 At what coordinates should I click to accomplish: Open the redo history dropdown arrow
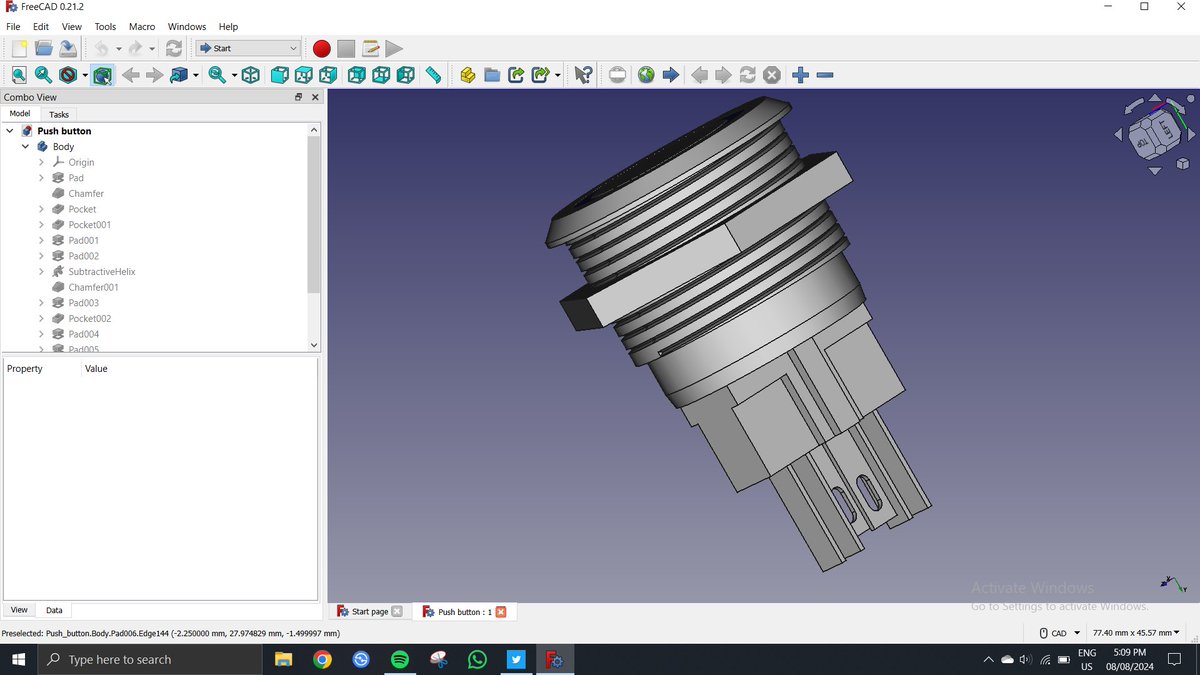152,48
